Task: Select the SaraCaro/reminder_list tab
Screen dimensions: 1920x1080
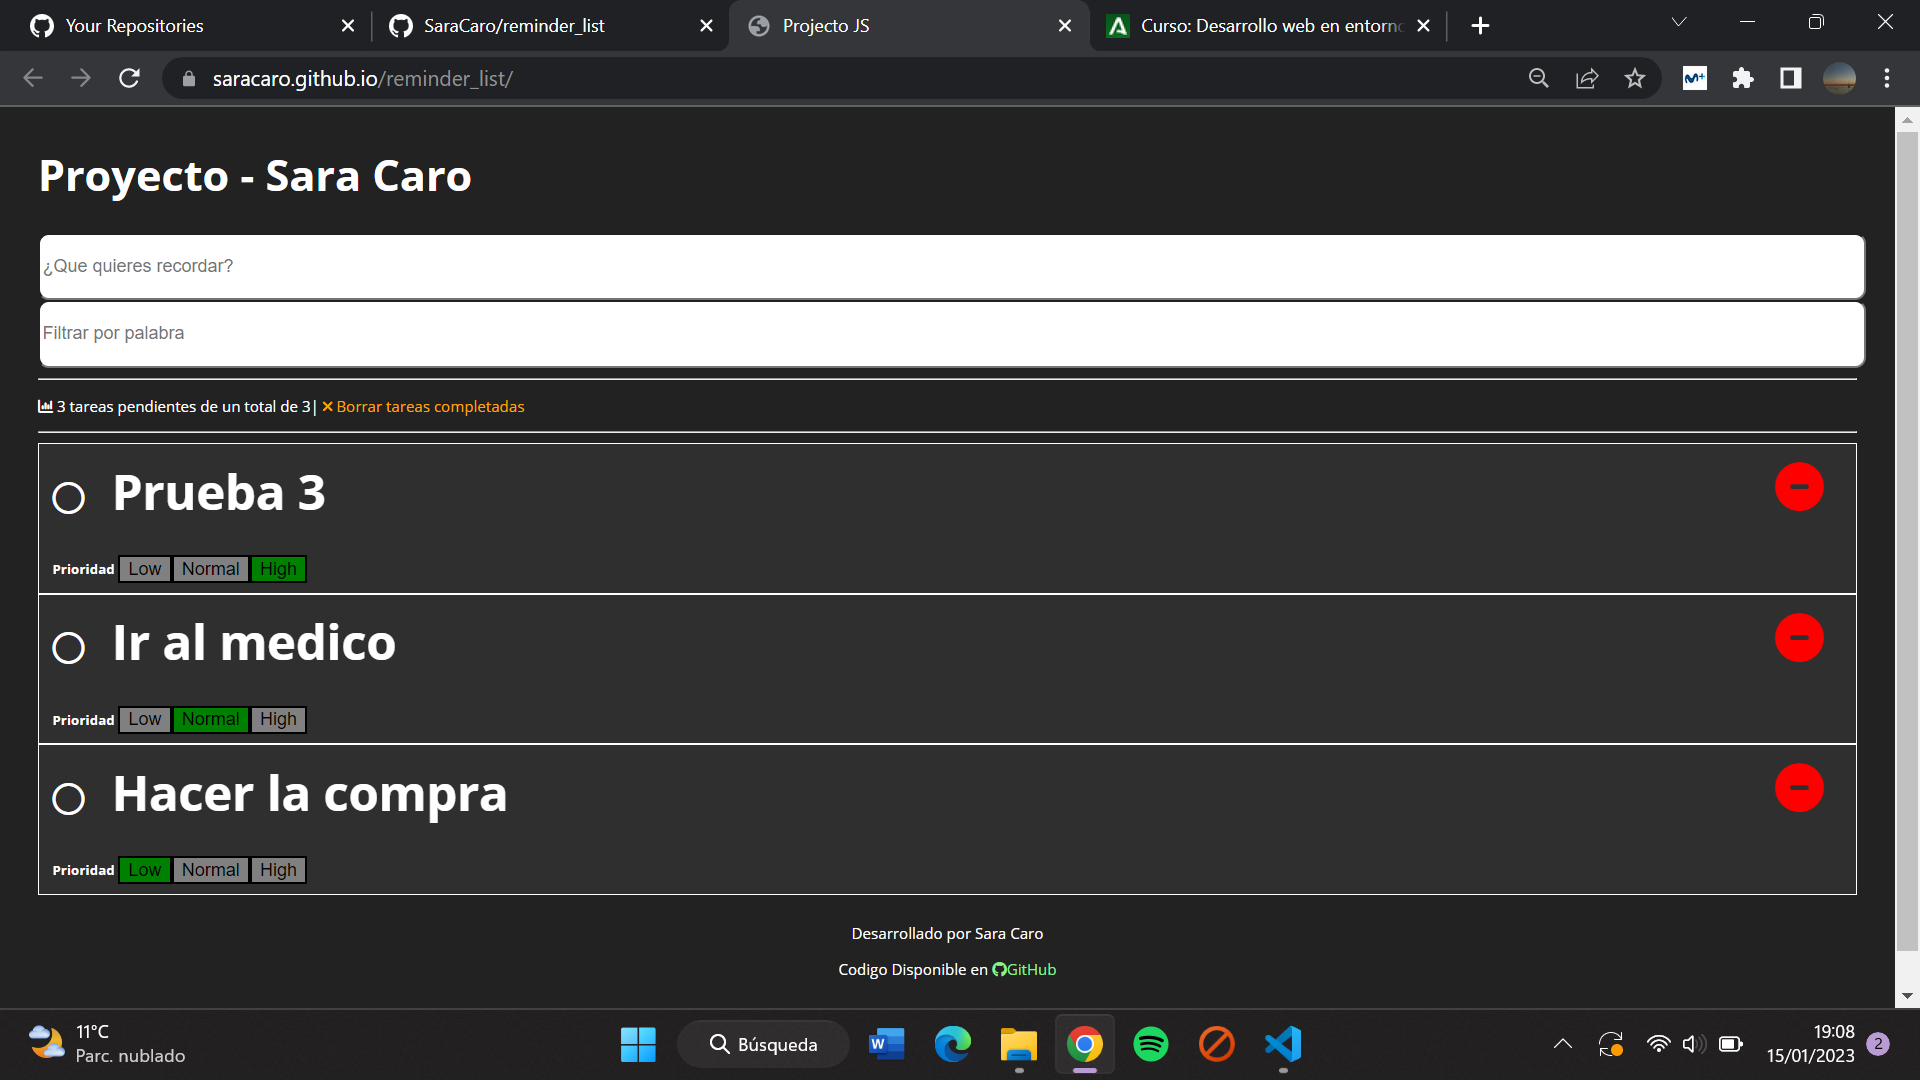Action: (515, 25)
